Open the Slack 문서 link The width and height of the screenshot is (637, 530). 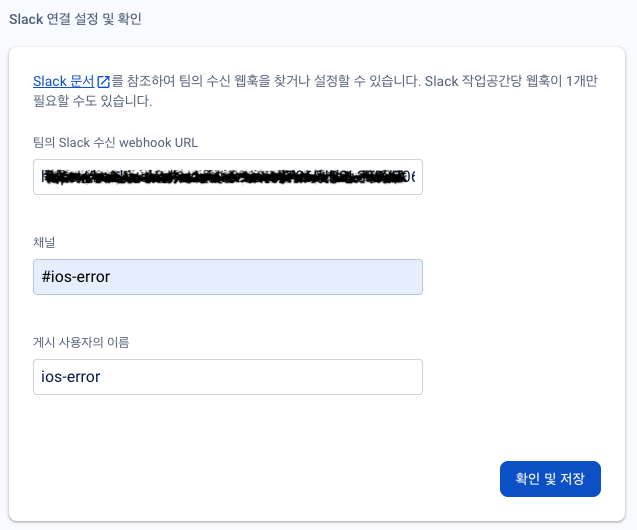coord(63,81)
